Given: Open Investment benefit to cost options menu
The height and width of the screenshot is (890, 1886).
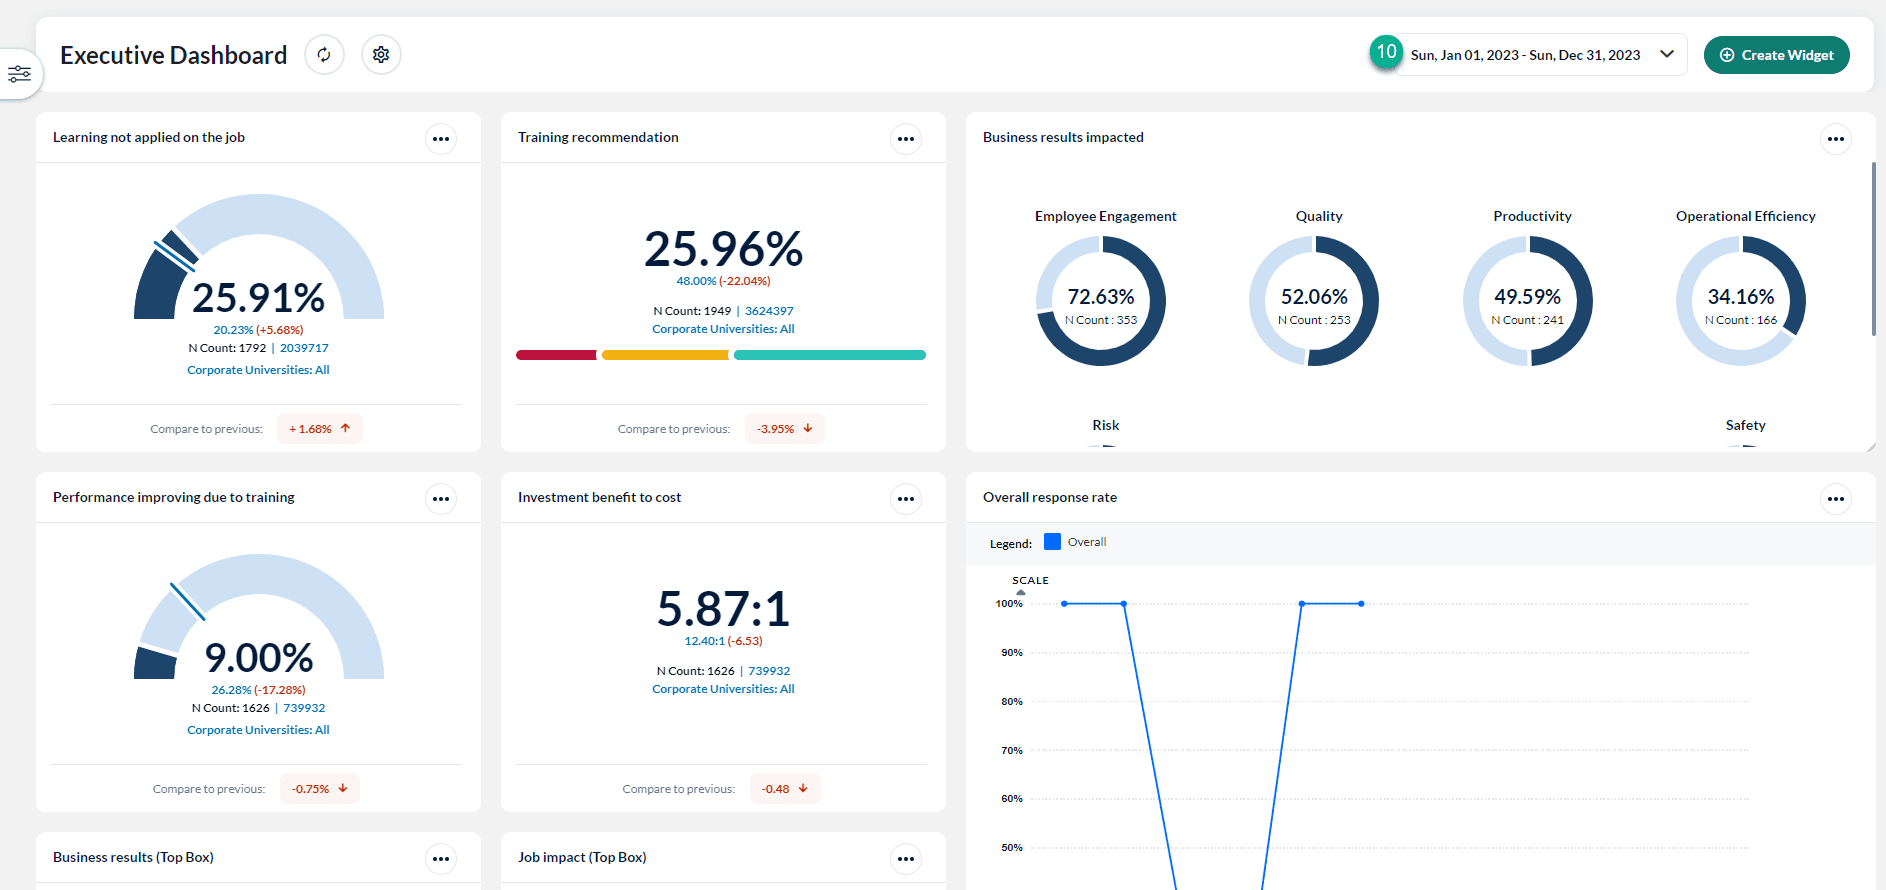Looking at the screenshot, I should coord(906,499).
